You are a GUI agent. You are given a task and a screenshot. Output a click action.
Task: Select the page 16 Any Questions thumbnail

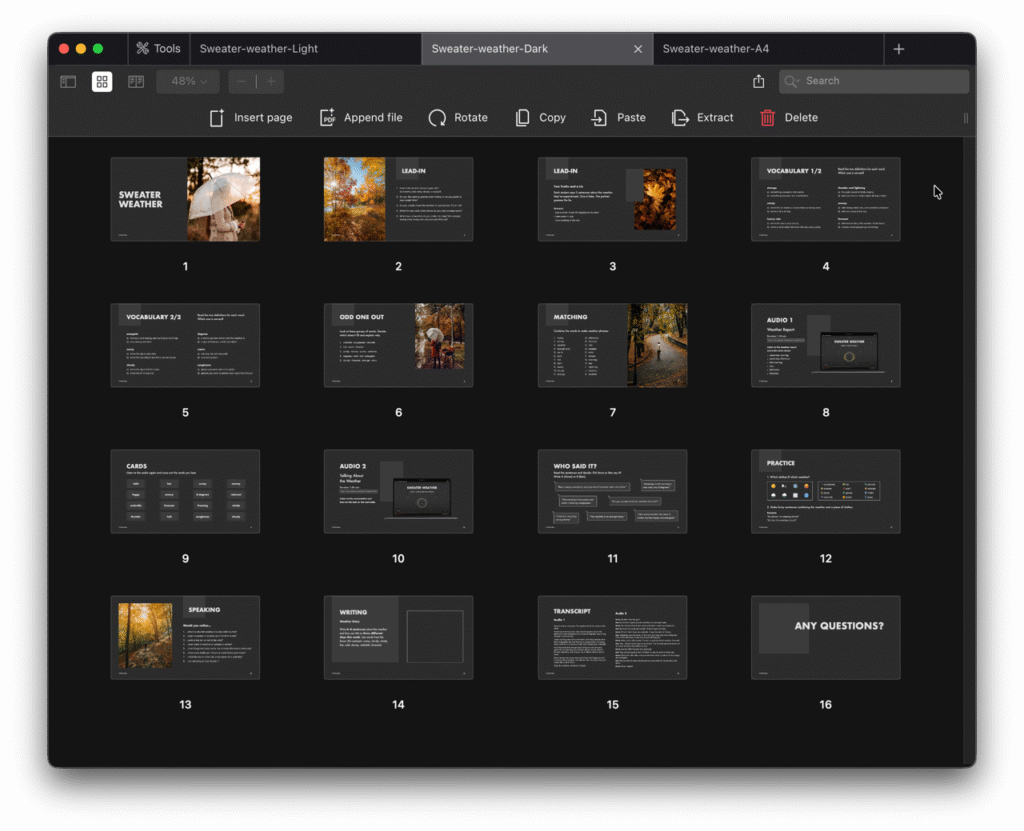point(825,637)
